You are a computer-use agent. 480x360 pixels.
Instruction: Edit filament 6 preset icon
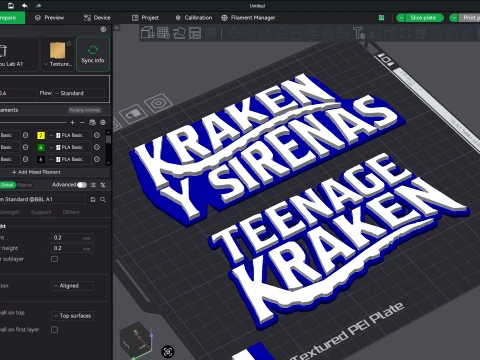coord(97,159)
